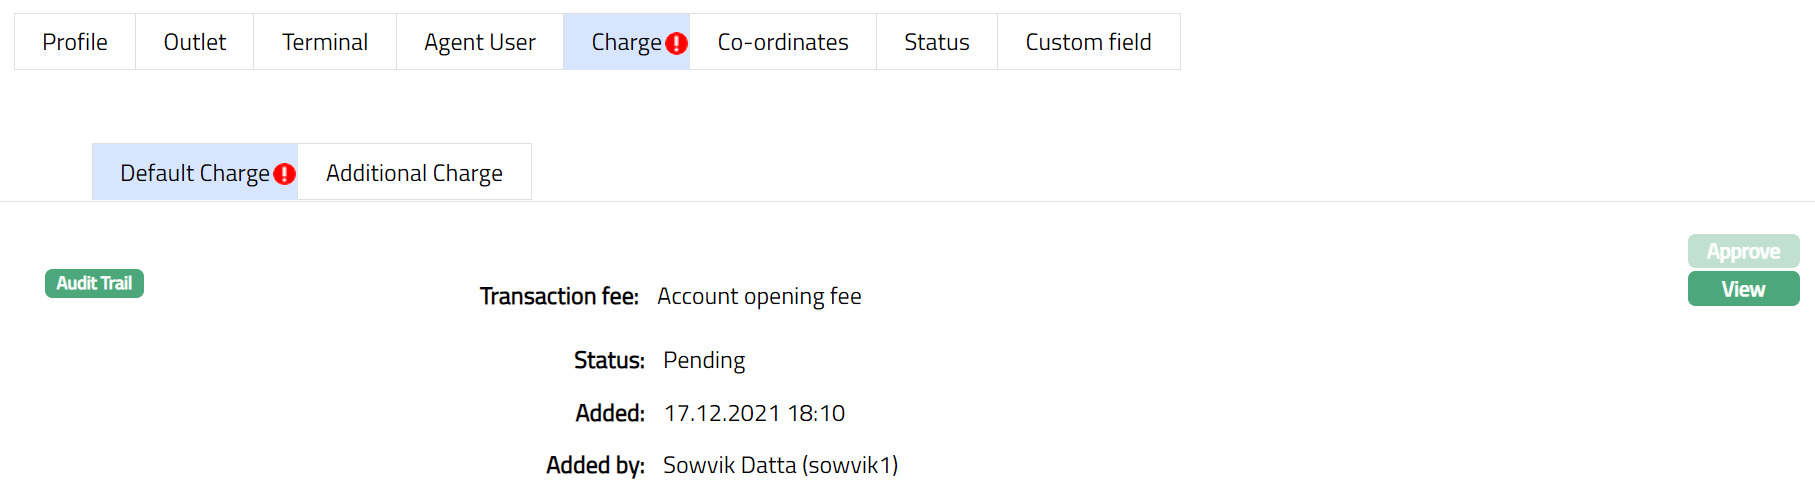Select the Agent User tab
The width and height of the screenshot is (1815, 489).
480,42
